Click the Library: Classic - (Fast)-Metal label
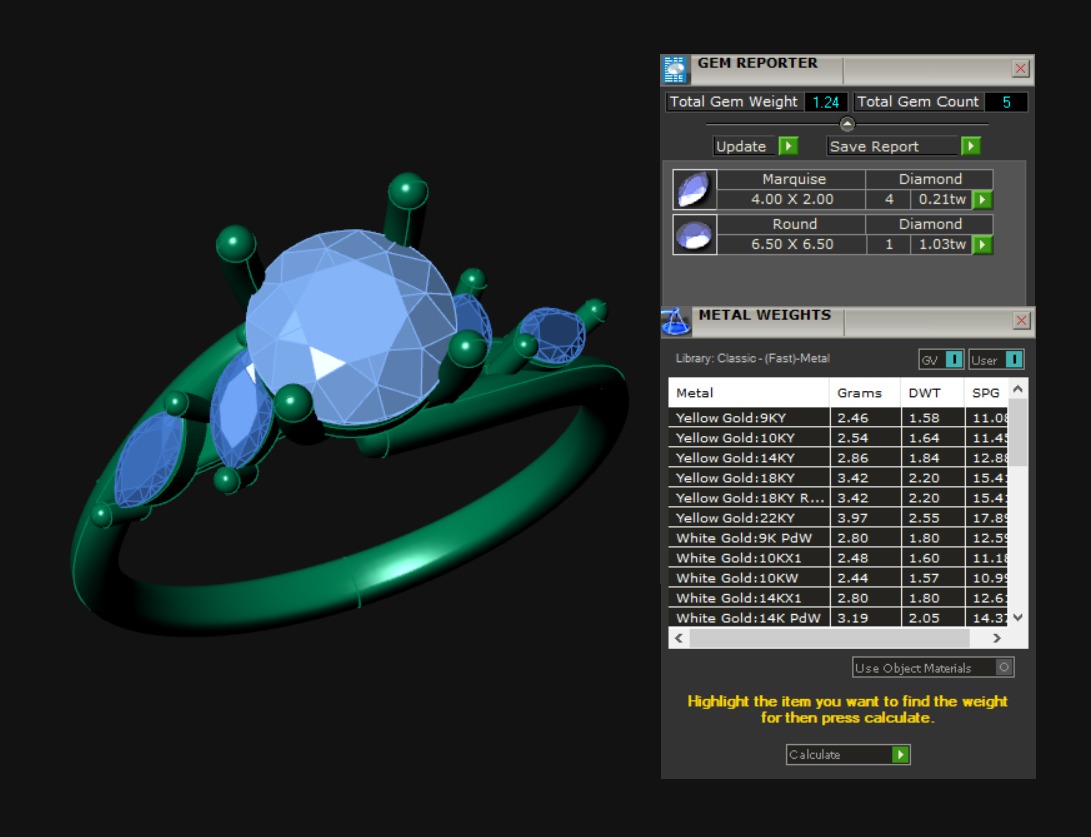Screen dimensions: 1091x837 pos(752,359)
